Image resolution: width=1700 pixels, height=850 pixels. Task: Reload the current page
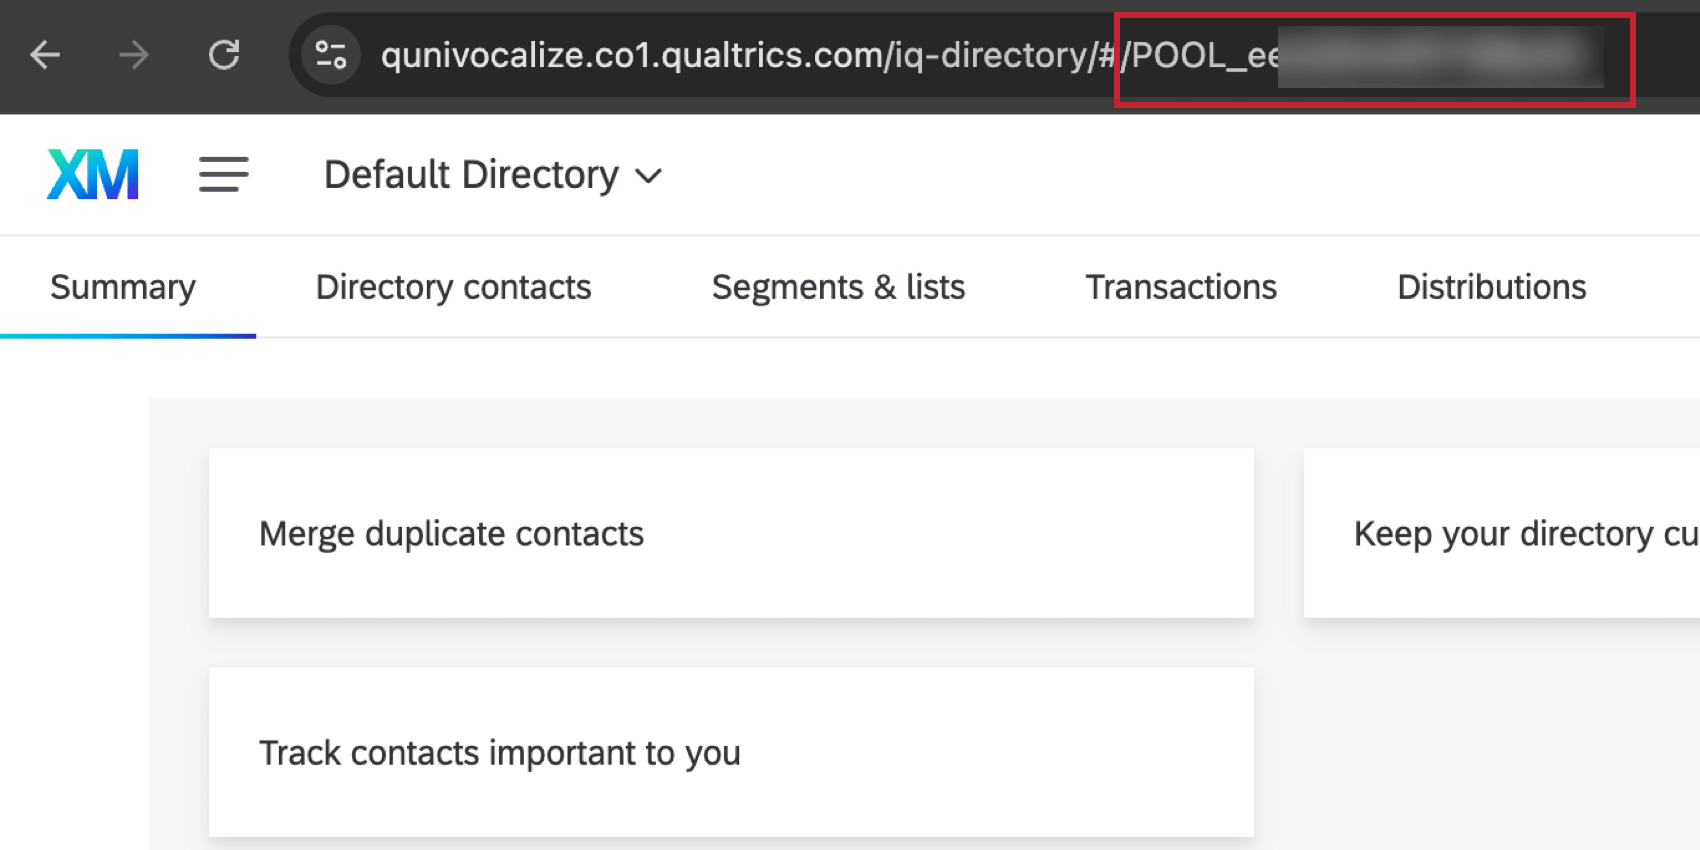(x=224, y=55)
